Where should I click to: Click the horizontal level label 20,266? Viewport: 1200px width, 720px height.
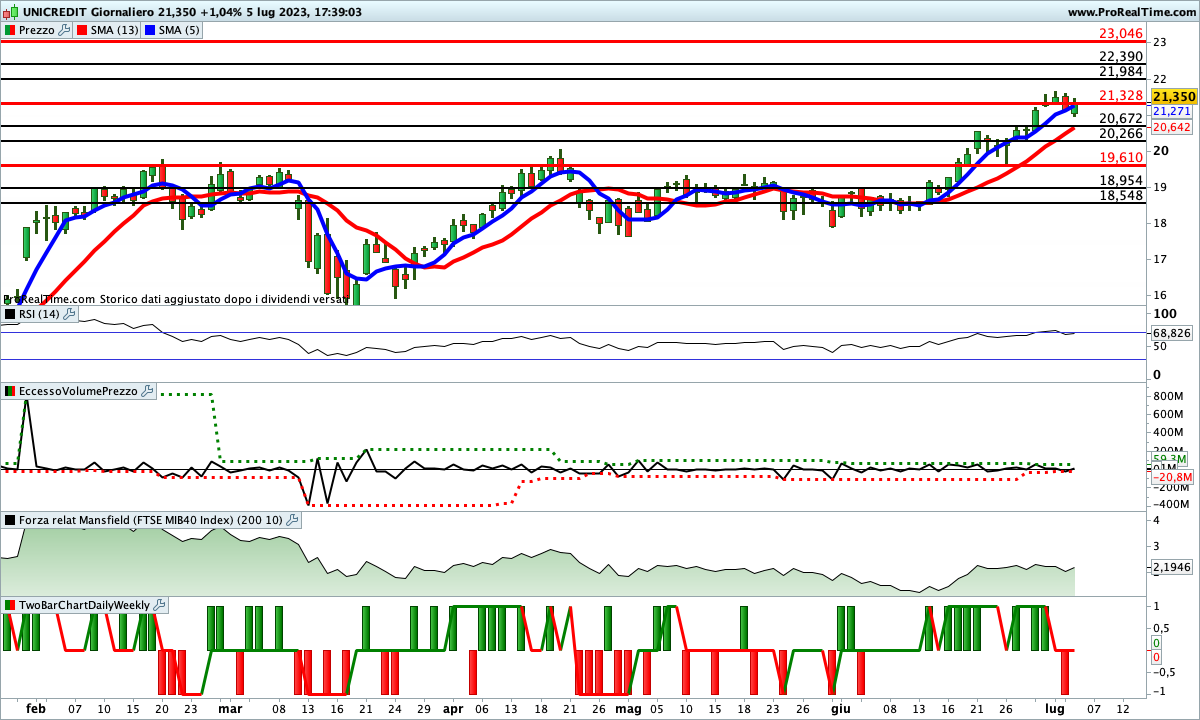pyautogui.click(x=1121, y=133)
